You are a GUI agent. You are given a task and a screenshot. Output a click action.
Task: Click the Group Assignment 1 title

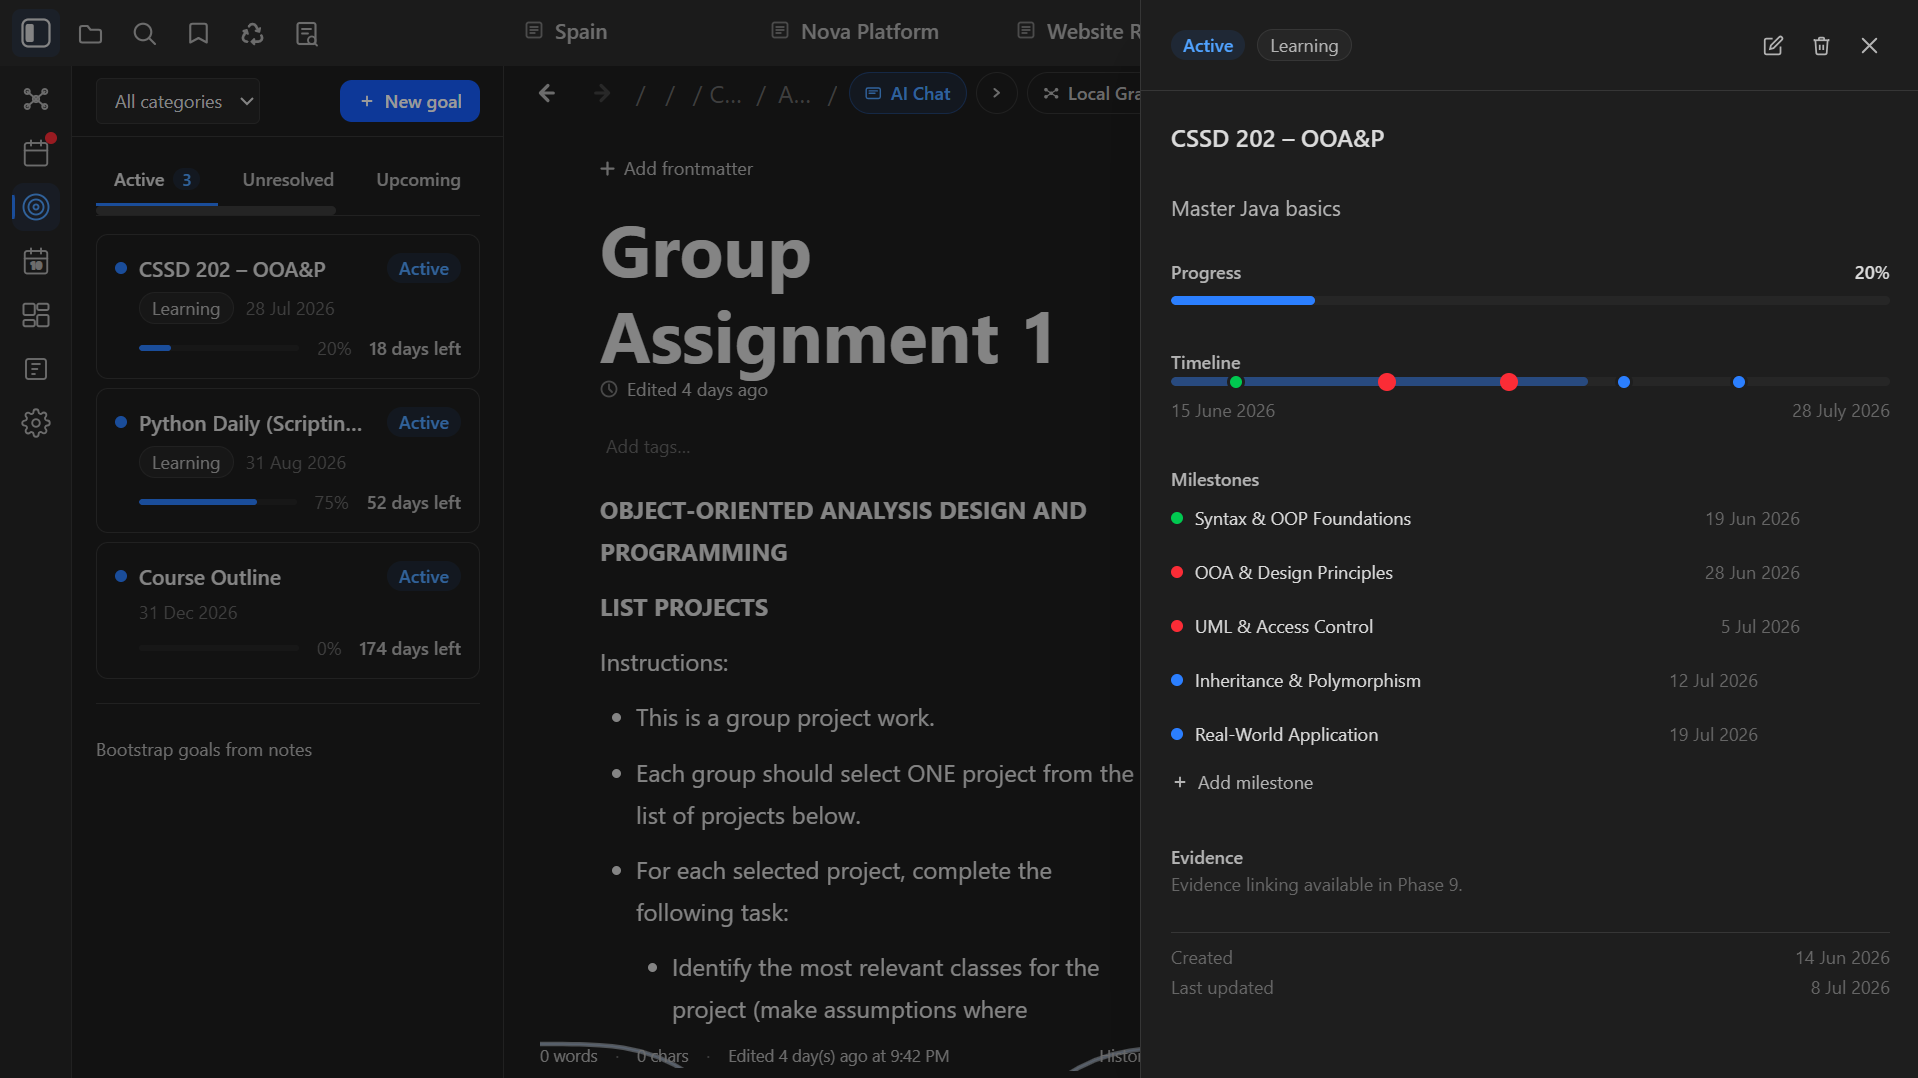[x=828, y=295]
